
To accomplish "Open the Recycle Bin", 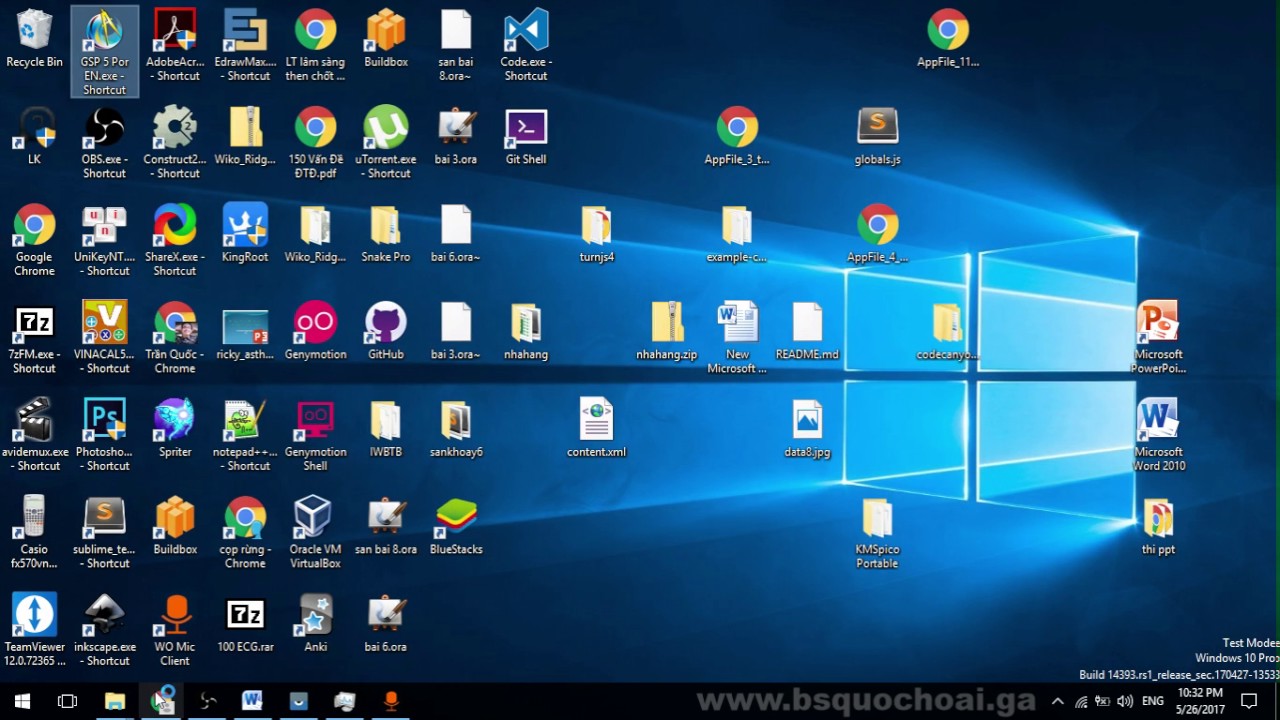I will click(x=34, y=40).
